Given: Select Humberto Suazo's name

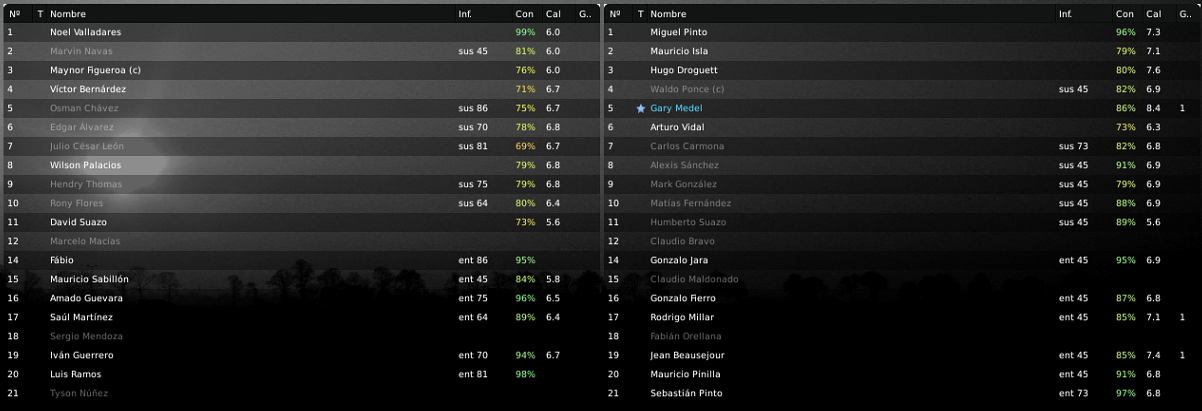Looking at the screenshot, I should pos(688,222).
